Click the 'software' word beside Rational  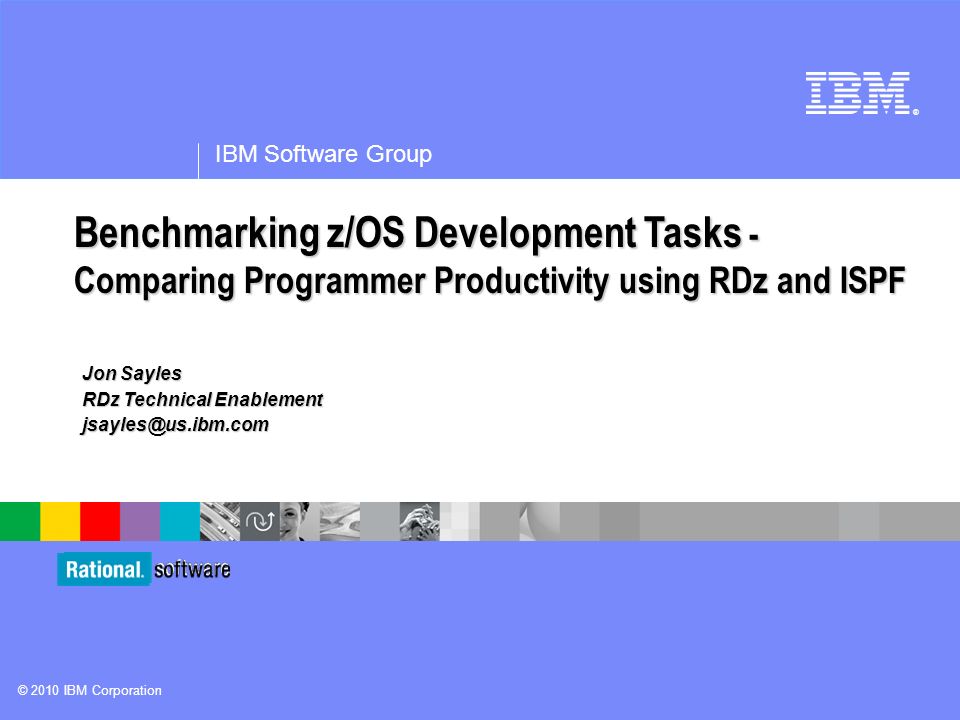(192, 569)
